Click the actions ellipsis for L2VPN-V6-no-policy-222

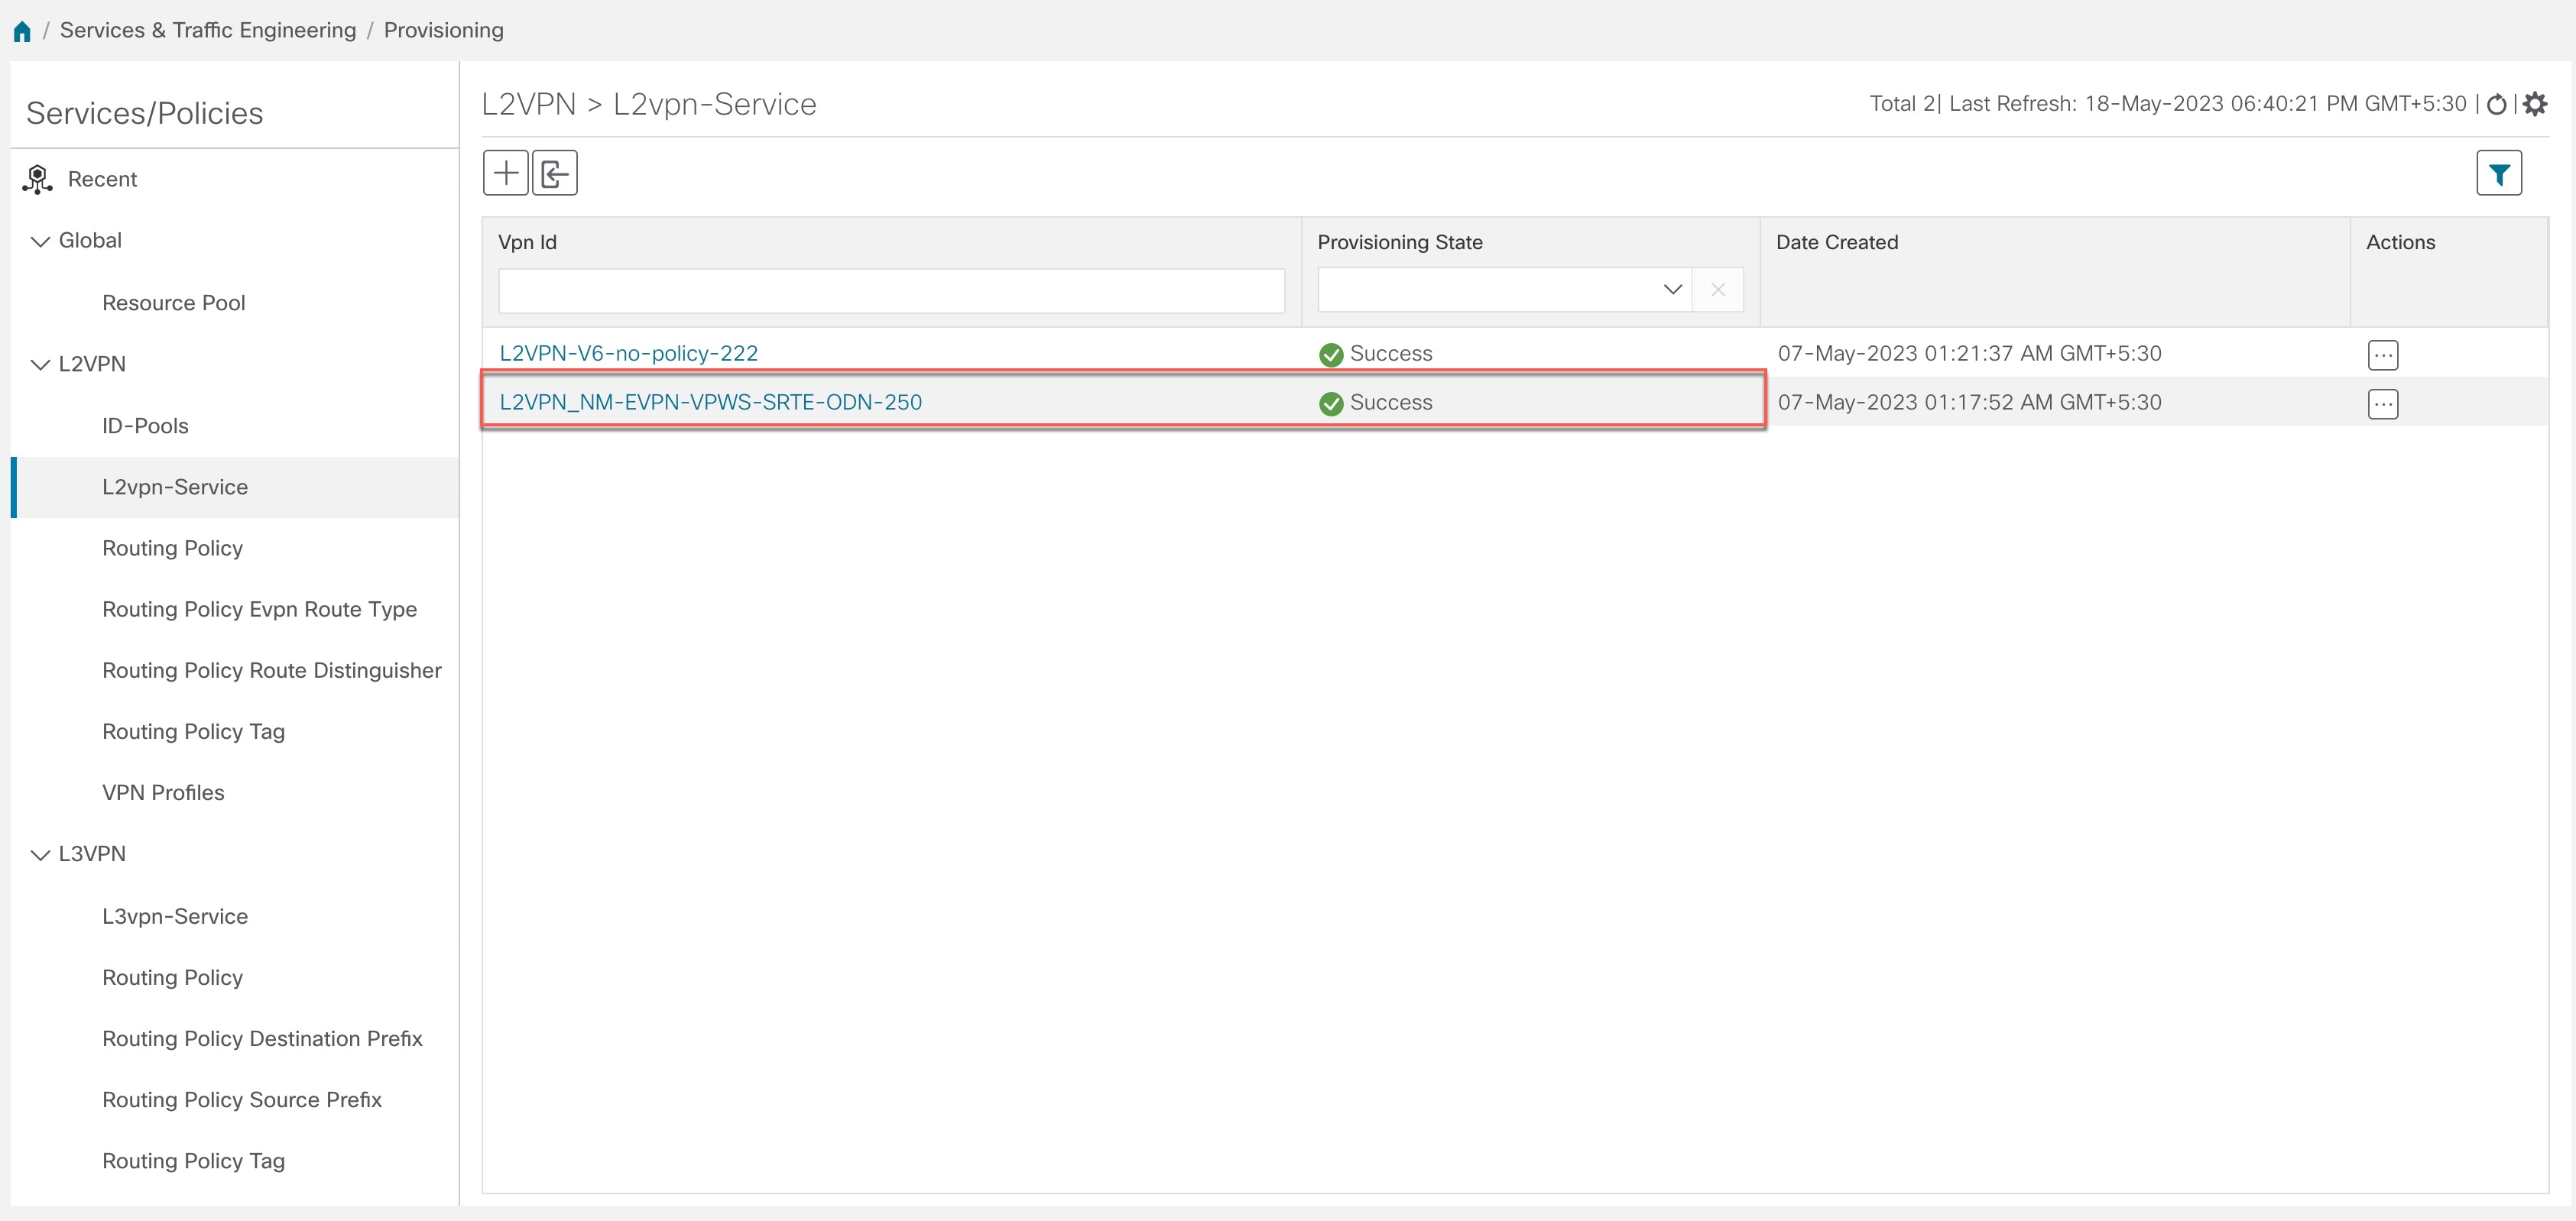pos(2384,354)
